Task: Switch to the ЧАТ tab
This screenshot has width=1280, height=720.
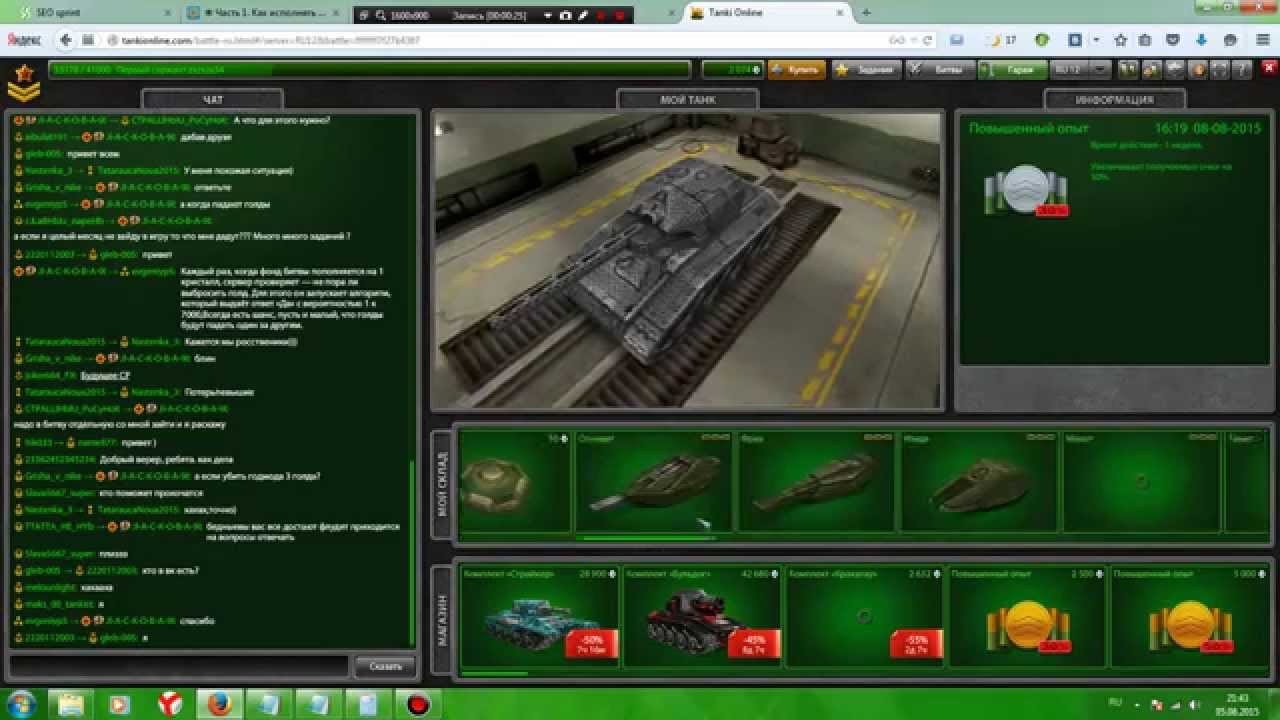Action: pos(212,99)
